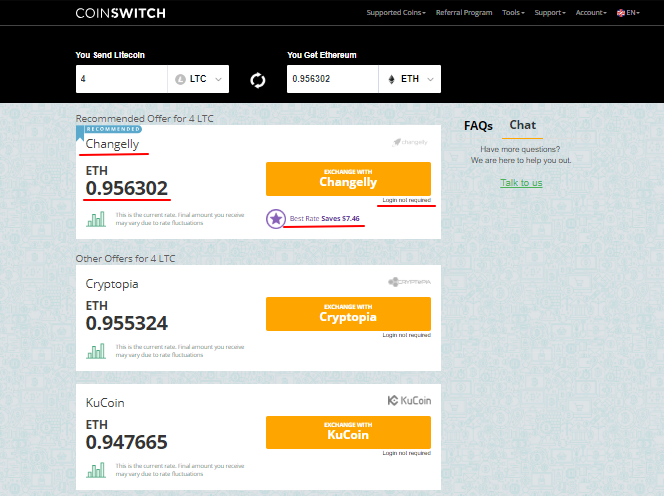
Task: Open the ETH currency dropdown
Action: click(x=409, y=79)
